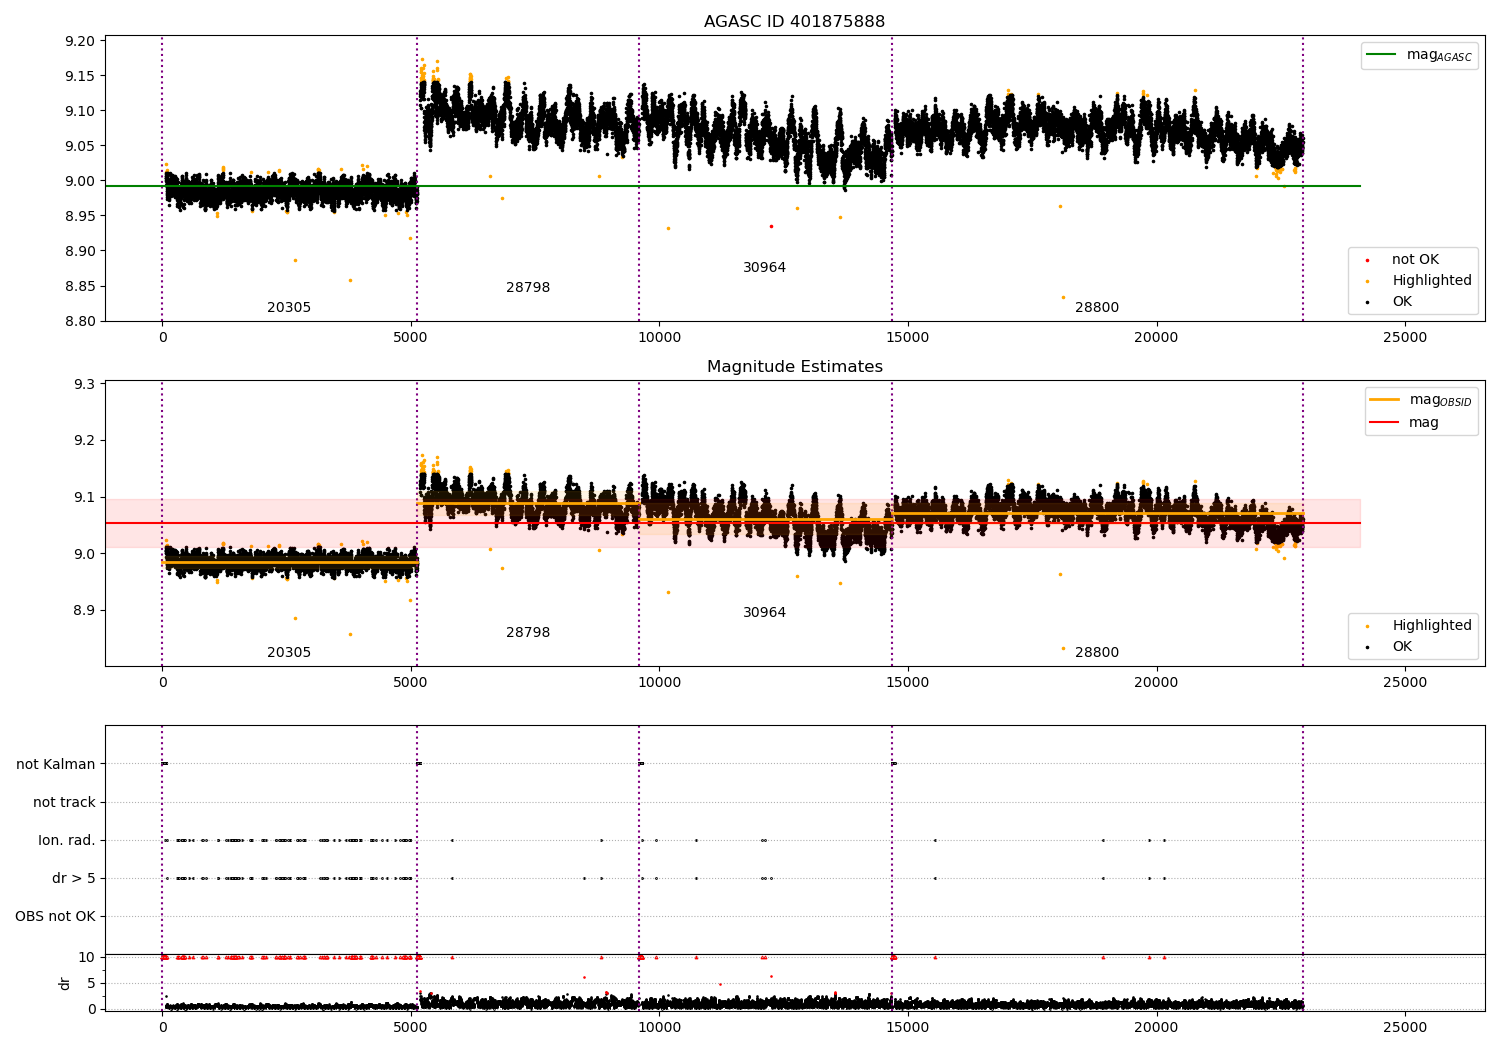1500x1050 pixels.
Task: Click 'Highlighted' in the Magnitude Estimates legend
Action: point(1432,626)
